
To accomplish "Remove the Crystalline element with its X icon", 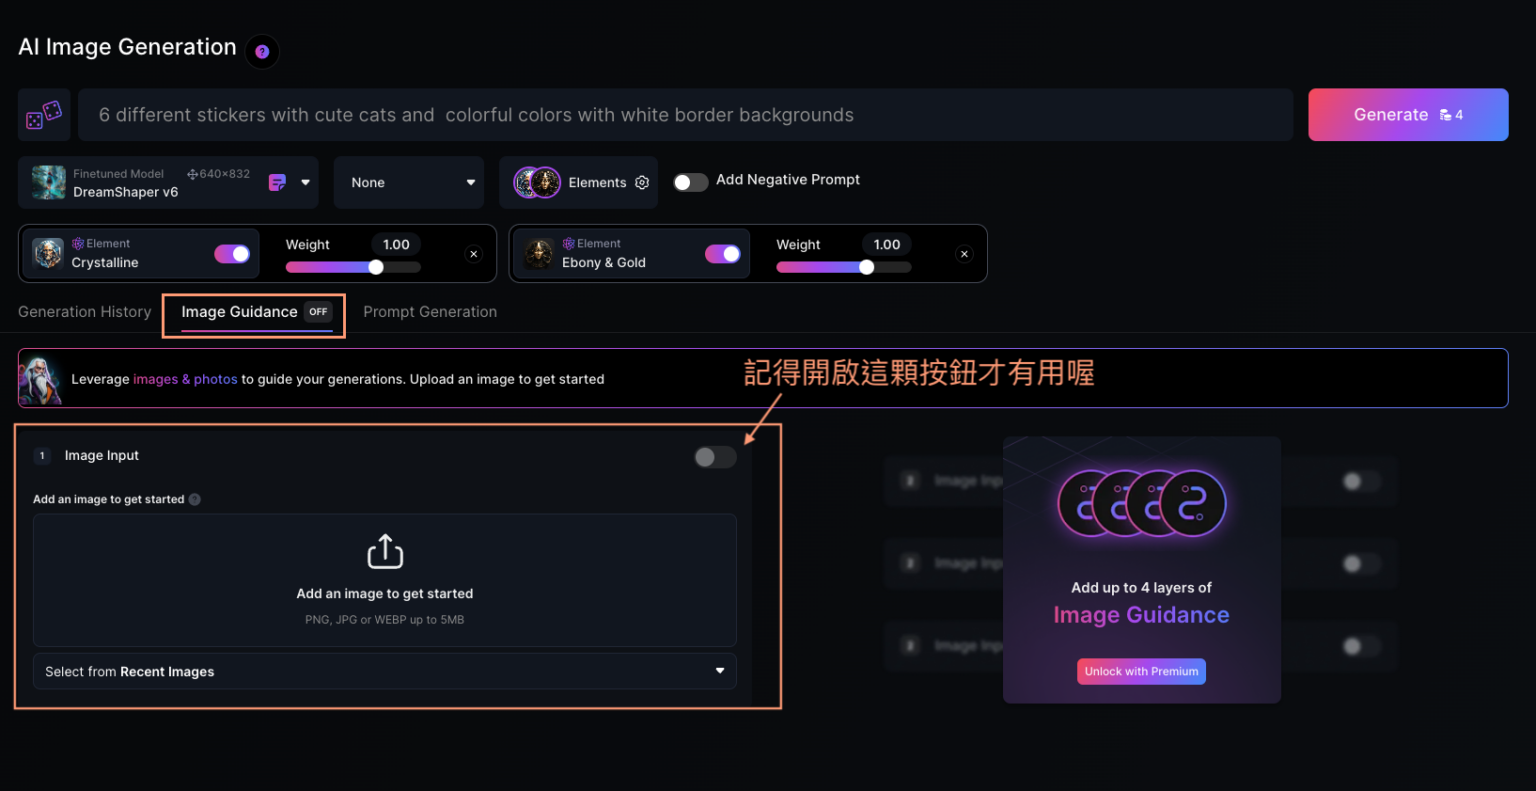I will click(474, 254).
